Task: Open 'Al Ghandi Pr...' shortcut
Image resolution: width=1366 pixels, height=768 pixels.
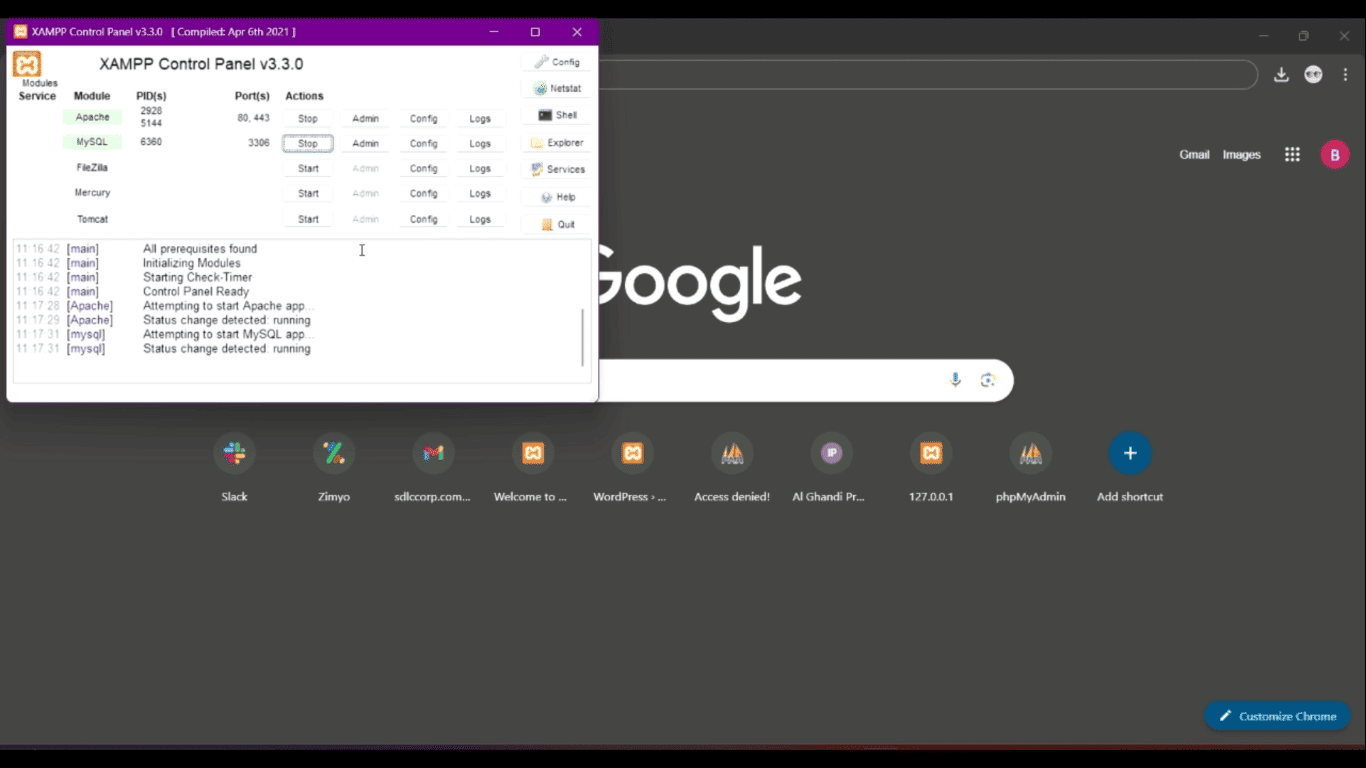Action: (x=831, y=453)
